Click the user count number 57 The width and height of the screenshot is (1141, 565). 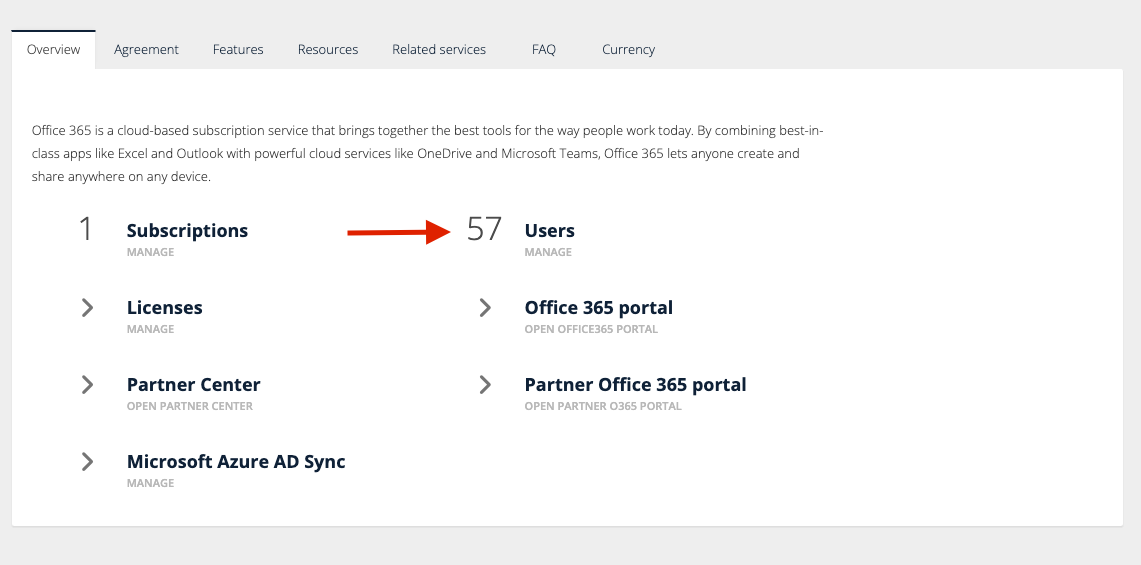pos(484,230)
